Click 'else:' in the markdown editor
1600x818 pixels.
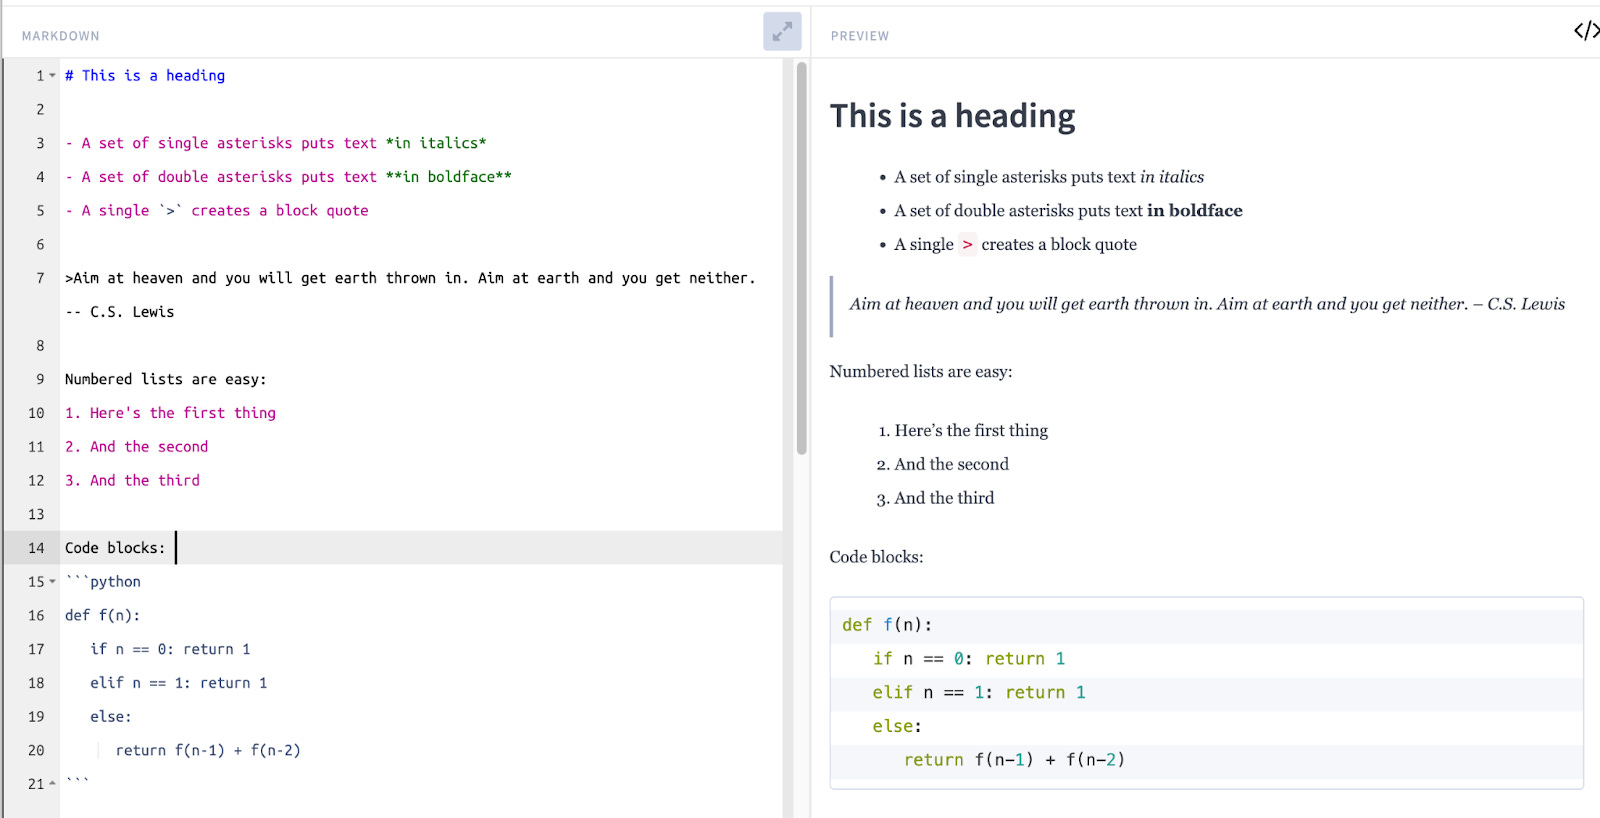[x=111, y=717]
